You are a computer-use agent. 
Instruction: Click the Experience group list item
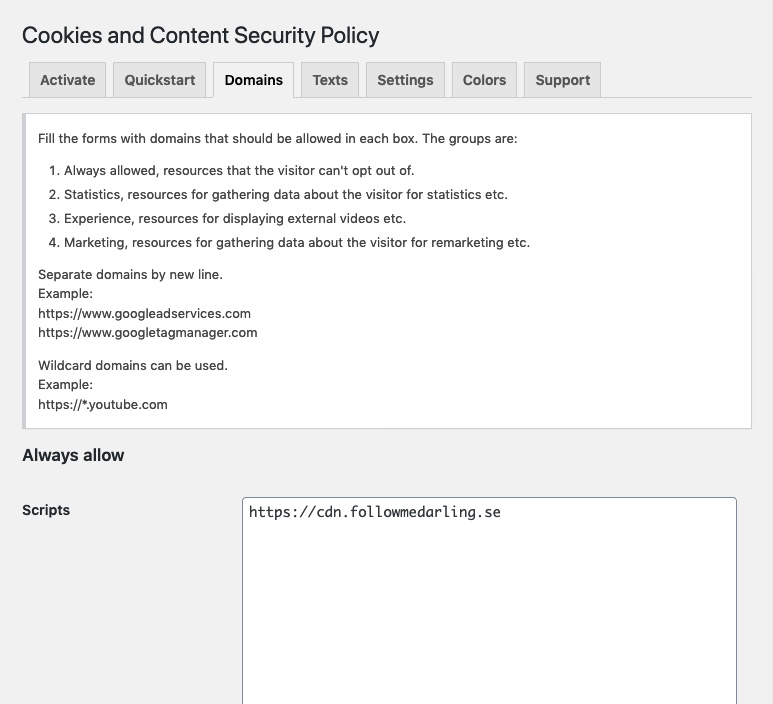point(234,218)
